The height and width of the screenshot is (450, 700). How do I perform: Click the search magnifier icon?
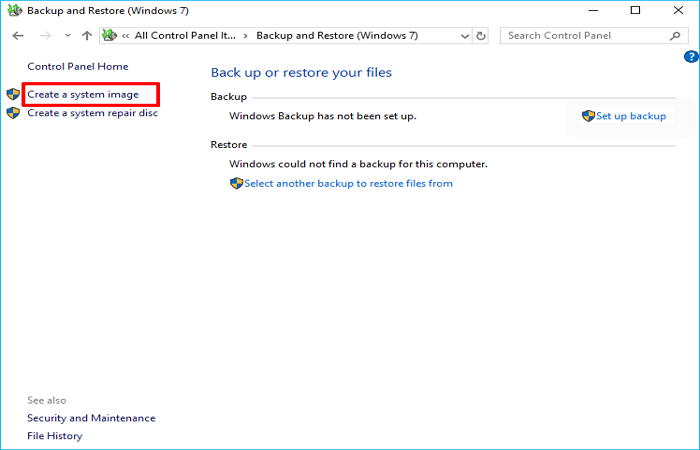click(675, 36)
